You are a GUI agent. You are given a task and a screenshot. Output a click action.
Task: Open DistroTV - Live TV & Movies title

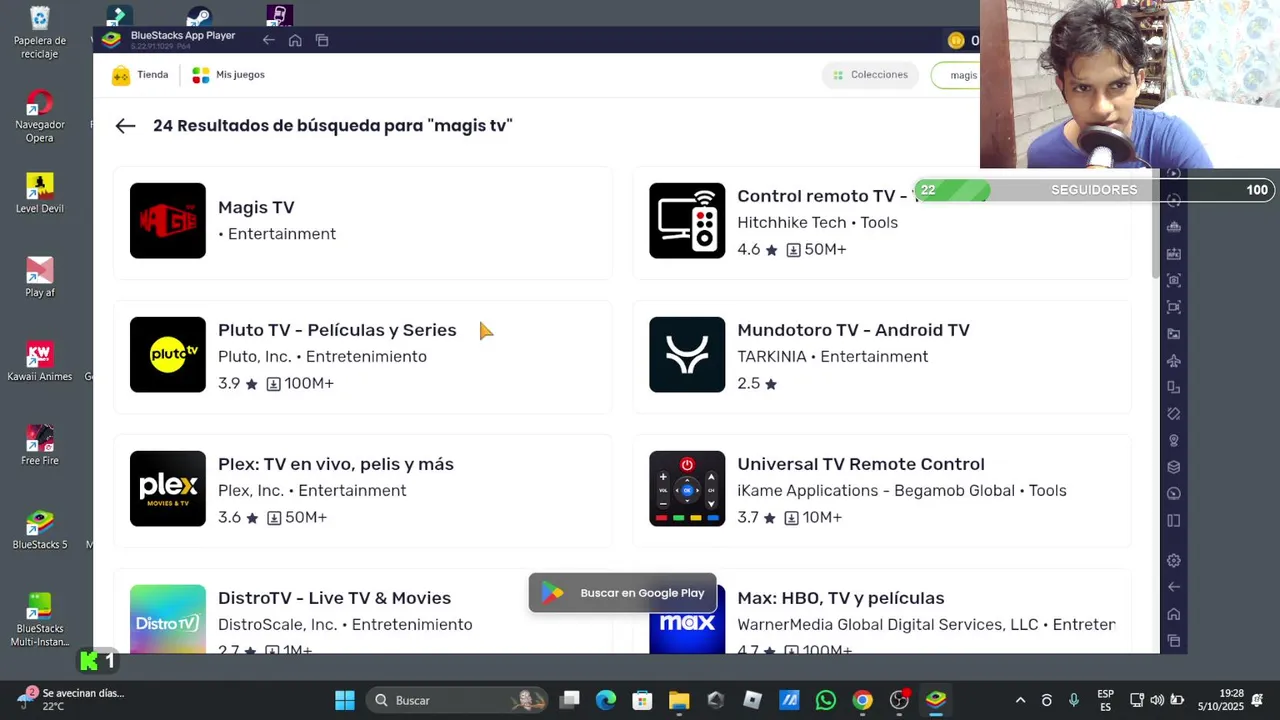click(334, 598)
